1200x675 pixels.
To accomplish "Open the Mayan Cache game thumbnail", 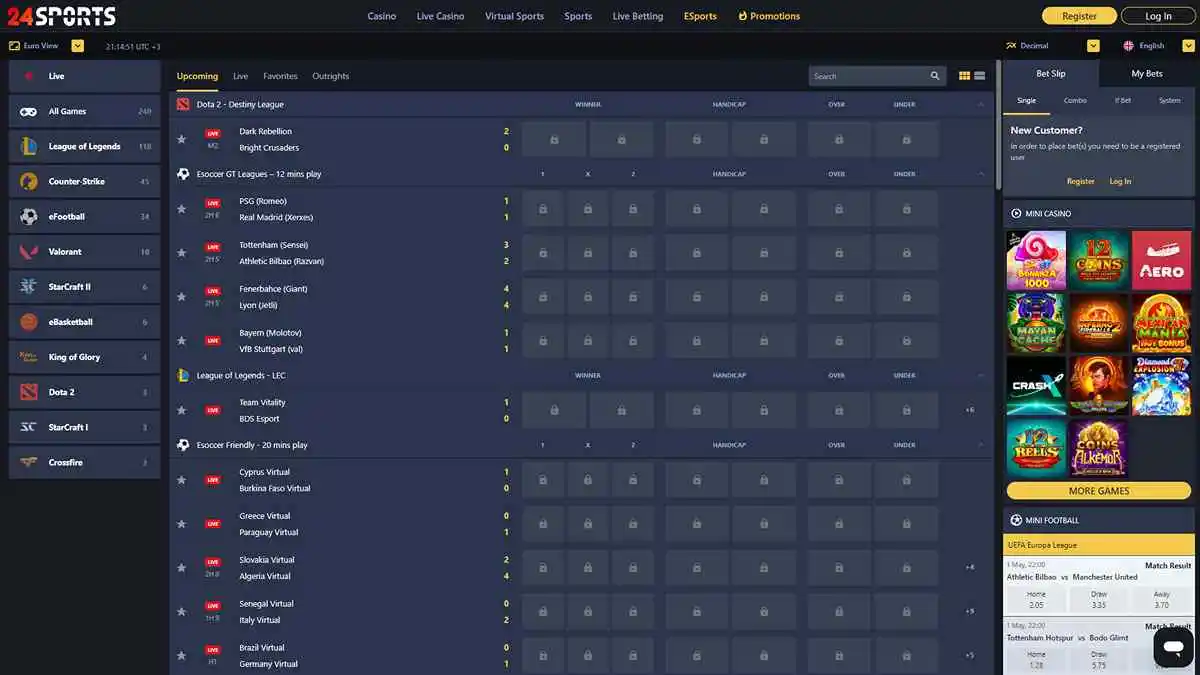I will (1036, 323).
